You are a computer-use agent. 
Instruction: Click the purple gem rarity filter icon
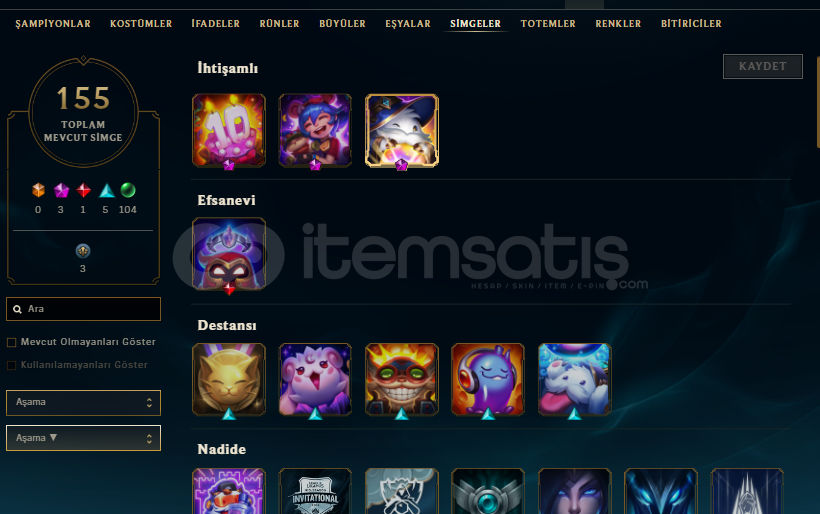click(61, 190)
